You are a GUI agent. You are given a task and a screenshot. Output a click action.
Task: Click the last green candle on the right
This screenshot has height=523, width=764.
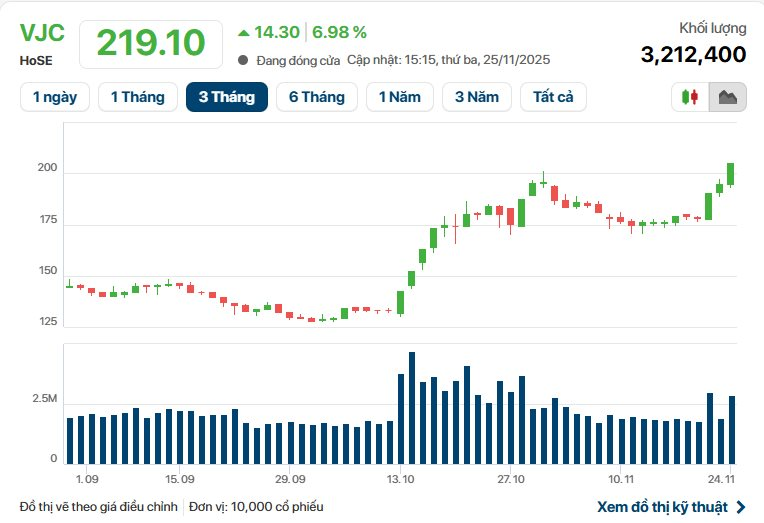pyautogui.click(x=731, y=174)
